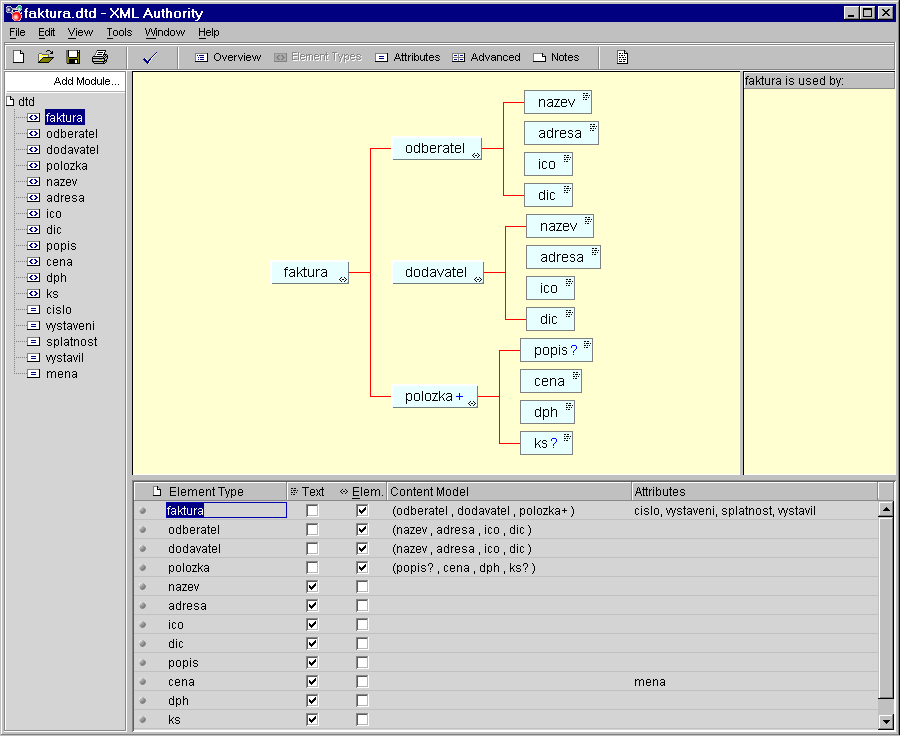This screenshot has height=736, width=900.
Task: Select vystaveni in the dtd tree
Action: point(70,326)
